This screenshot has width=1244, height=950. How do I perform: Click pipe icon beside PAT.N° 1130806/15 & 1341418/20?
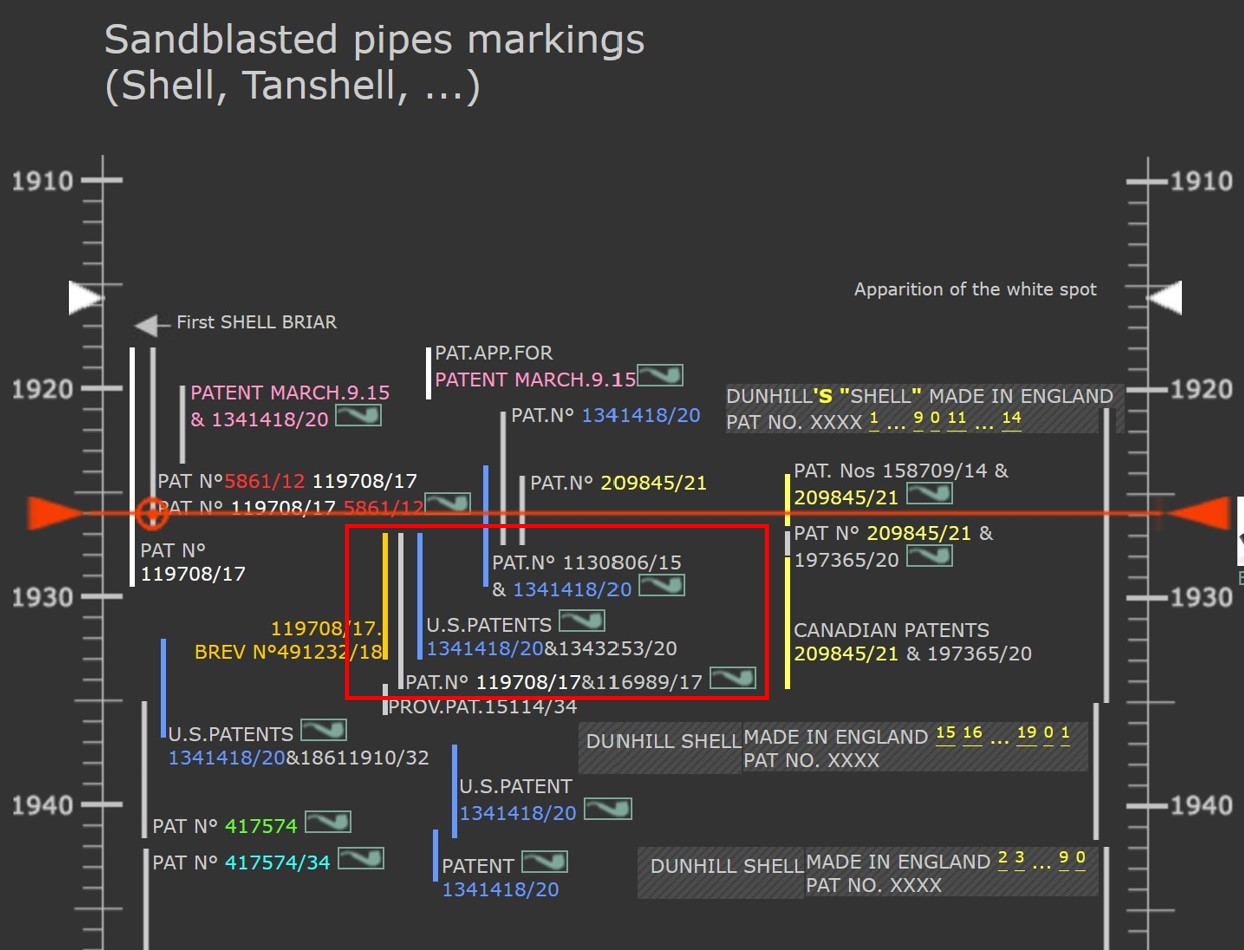[x=661, y=585]
